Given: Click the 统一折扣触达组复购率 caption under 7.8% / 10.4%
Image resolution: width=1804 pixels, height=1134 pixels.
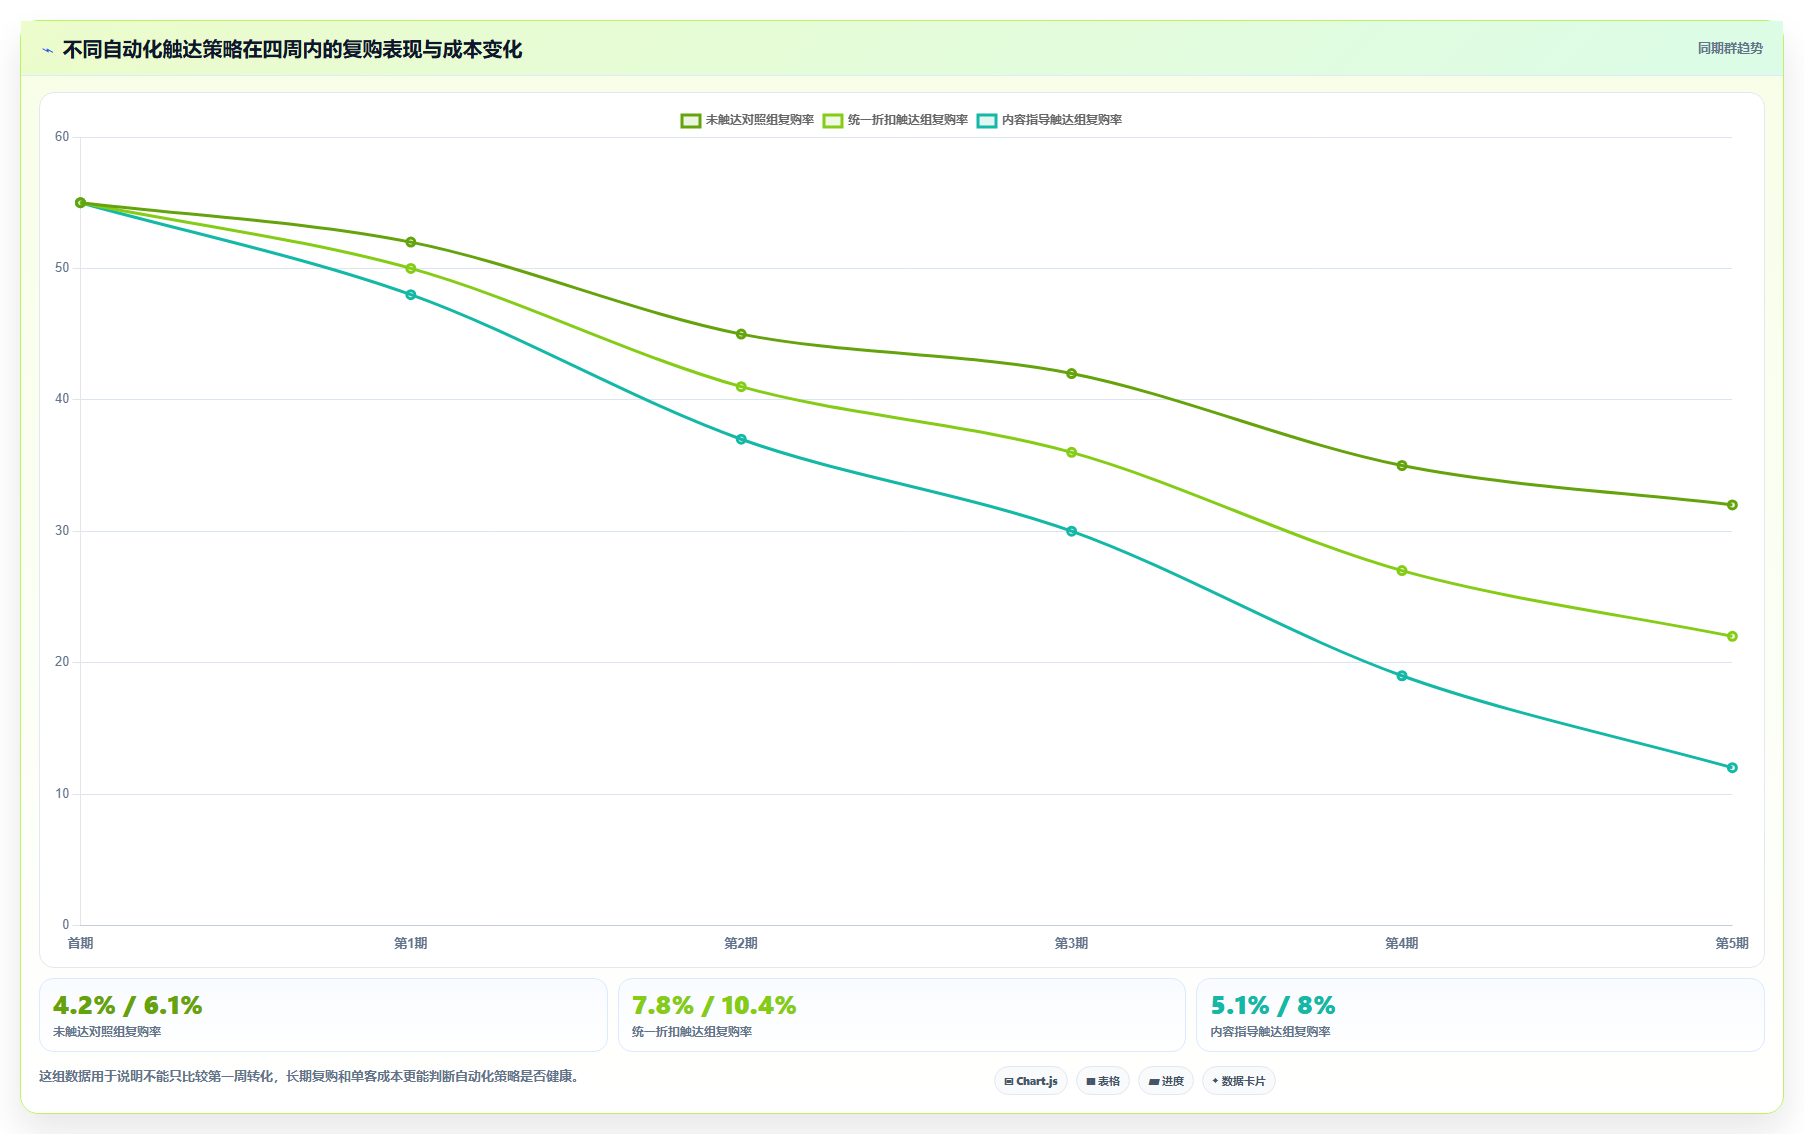Looking at the screenshot, I should tap(692, 1032).
